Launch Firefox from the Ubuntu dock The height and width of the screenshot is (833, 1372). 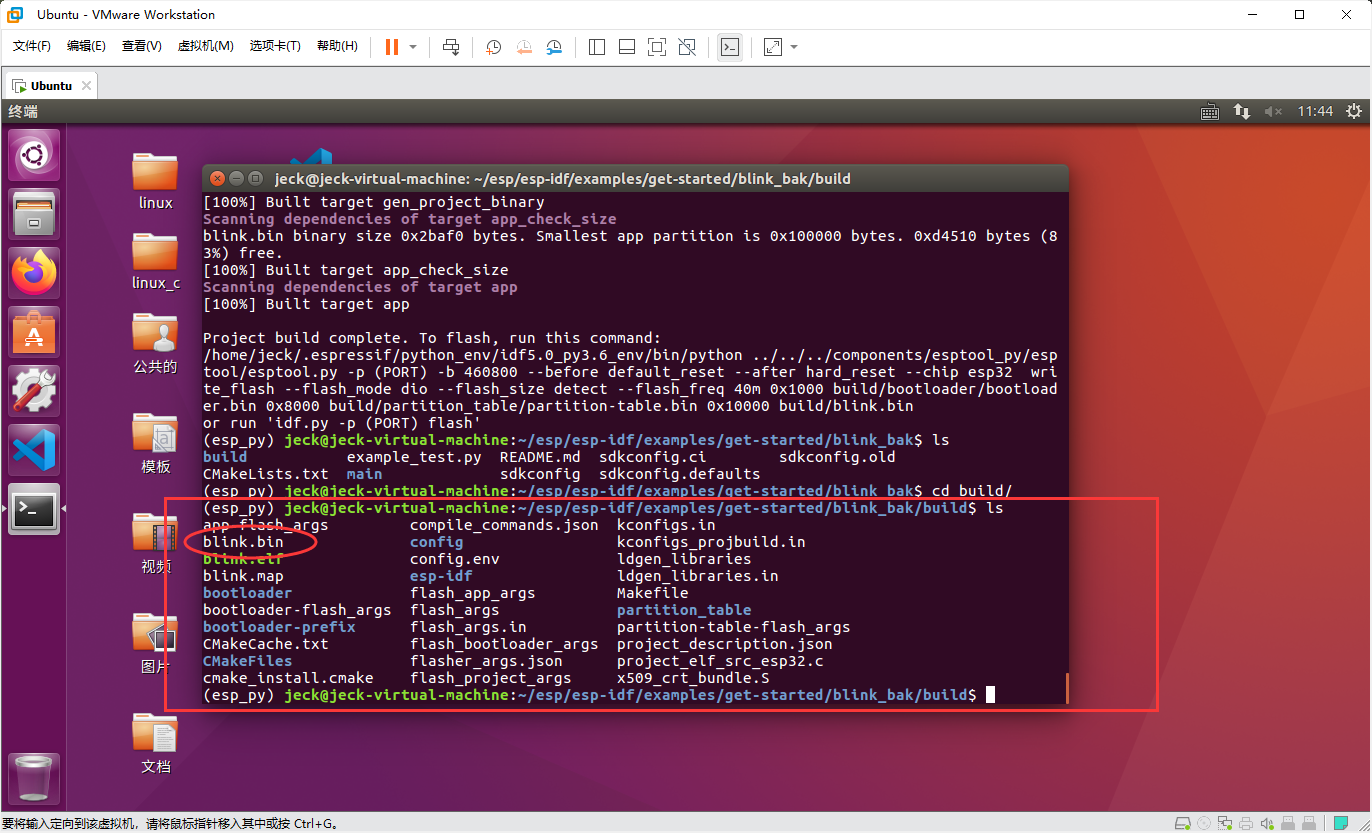[35, 273]
